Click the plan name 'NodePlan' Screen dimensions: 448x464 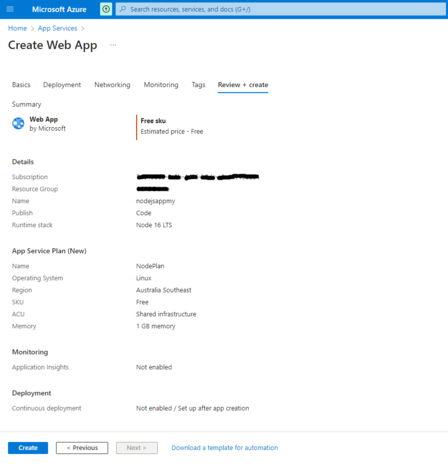point(150,266)
